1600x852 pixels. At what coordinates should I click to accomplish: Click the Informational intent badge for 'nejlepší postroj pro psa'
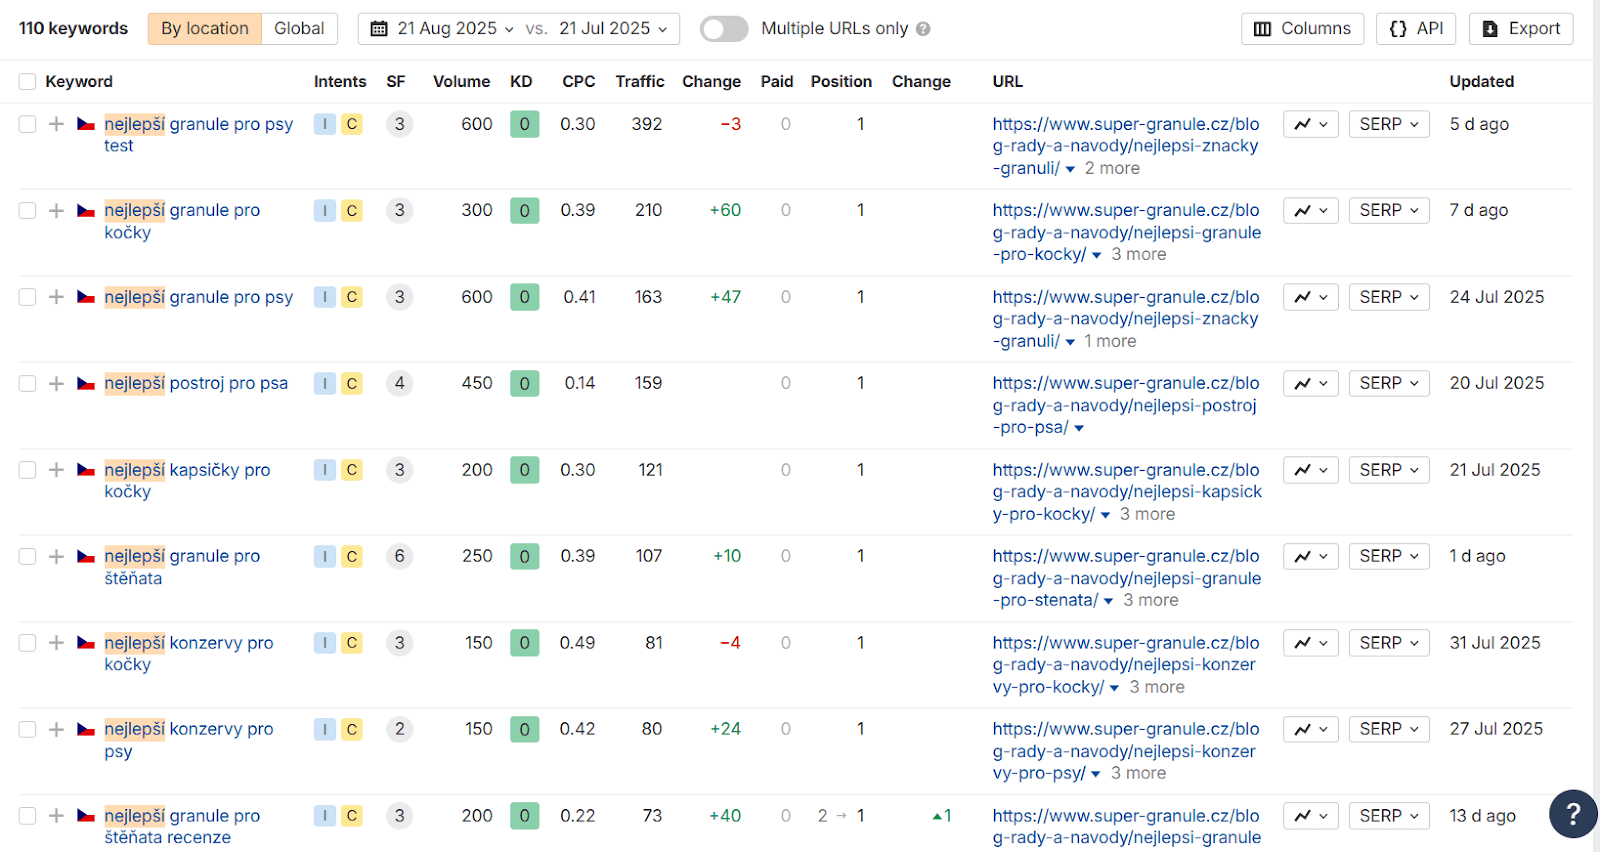click(x=324, y=383)
